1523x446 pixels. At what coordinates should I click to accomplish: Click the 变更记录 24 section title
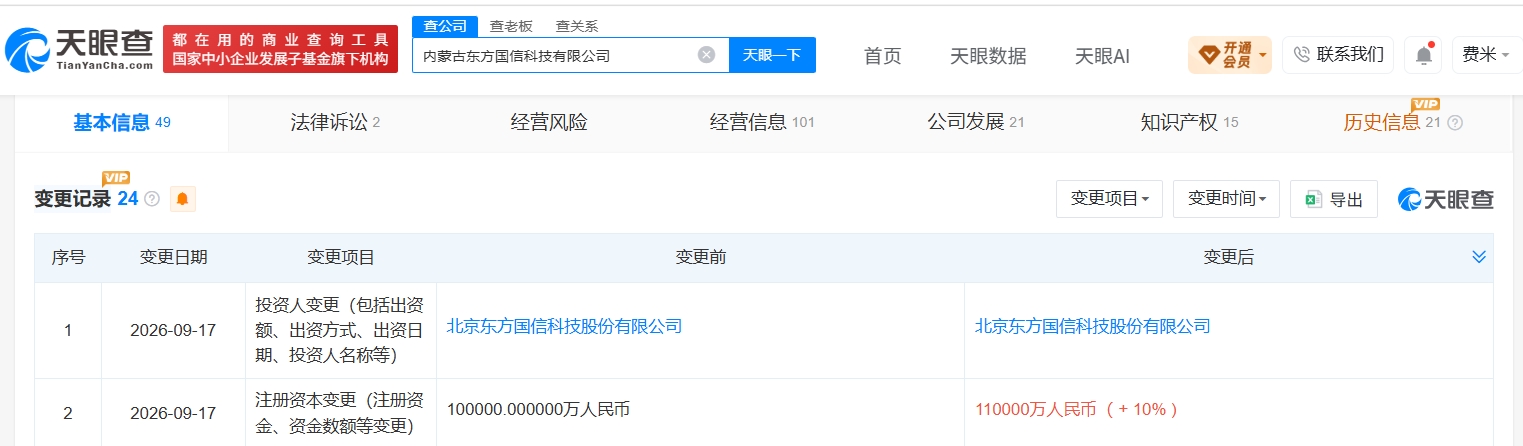coord(86,199)
